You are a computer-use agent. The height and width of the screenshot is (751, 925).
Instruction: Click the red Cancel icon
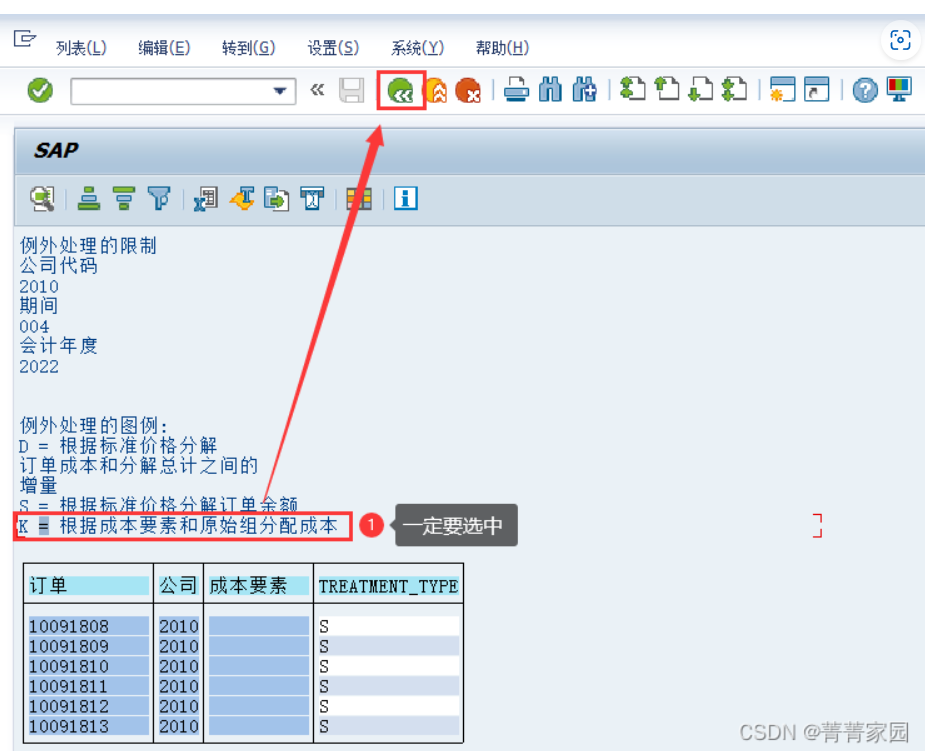tap(468, 91)
